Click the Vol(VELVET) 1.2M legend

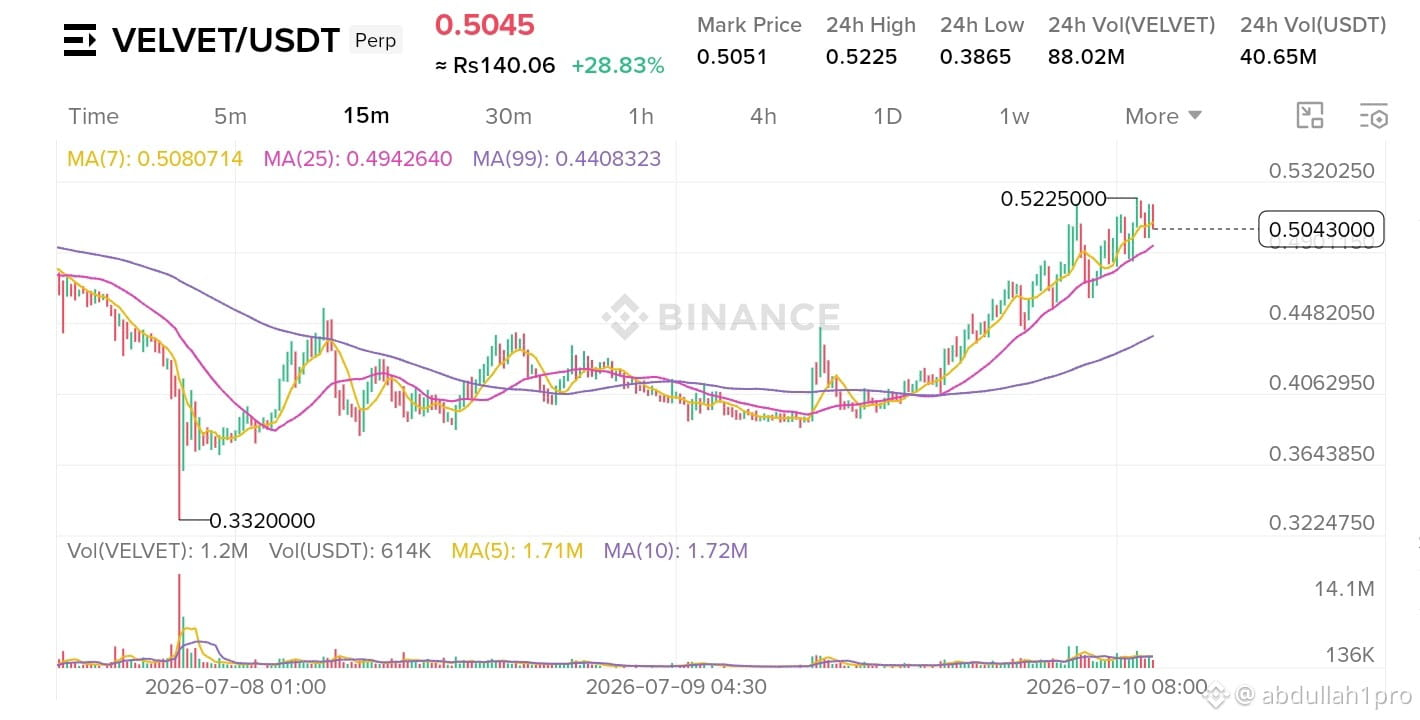coord(158,550)
